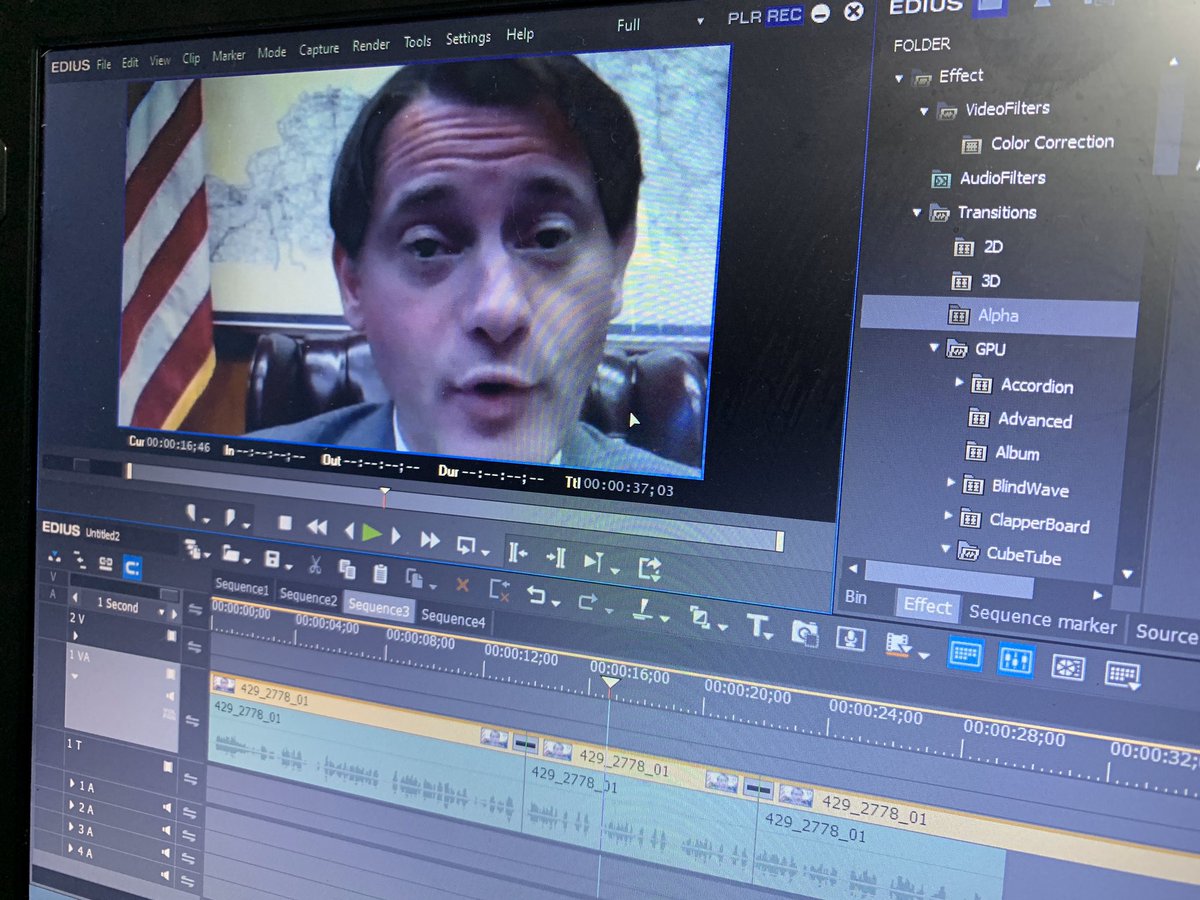1200x900 pixels.
Task: Click the Ripple delete icon
Action: (499, 590)
